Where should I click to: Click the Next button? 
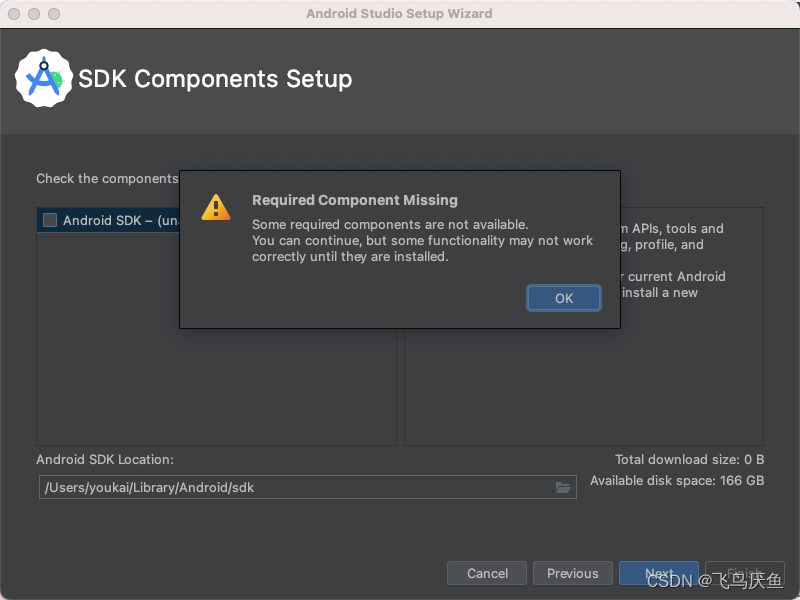[659, 573]
